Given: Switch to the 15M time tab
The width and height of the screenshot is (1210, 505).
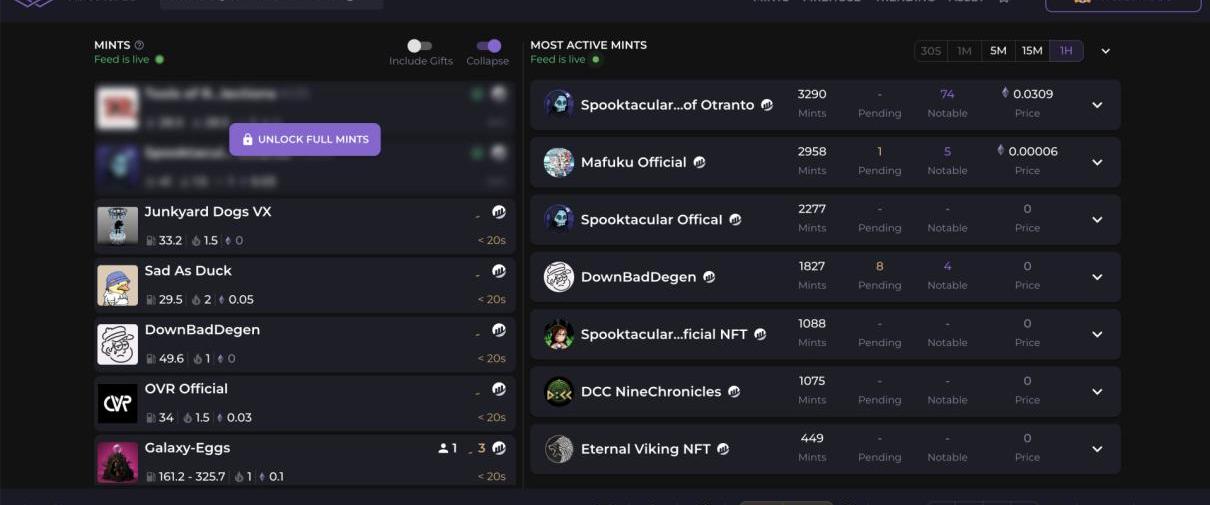Looking at the screenshot, I should [1032, 51].
